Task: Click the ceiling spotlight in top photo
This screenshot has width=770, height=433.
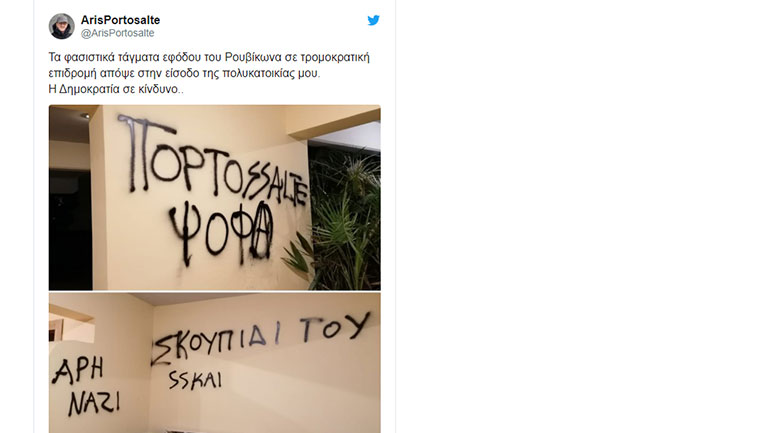Action: (85, 116)
